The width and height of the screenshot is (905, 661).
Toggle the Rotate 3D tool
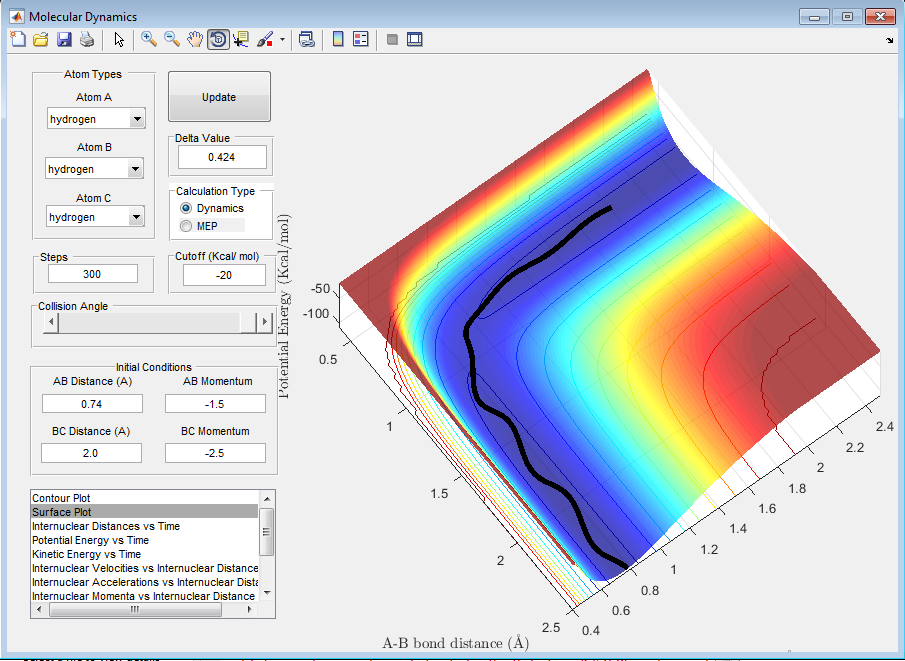pyautogui.click(x=217, y=40)
